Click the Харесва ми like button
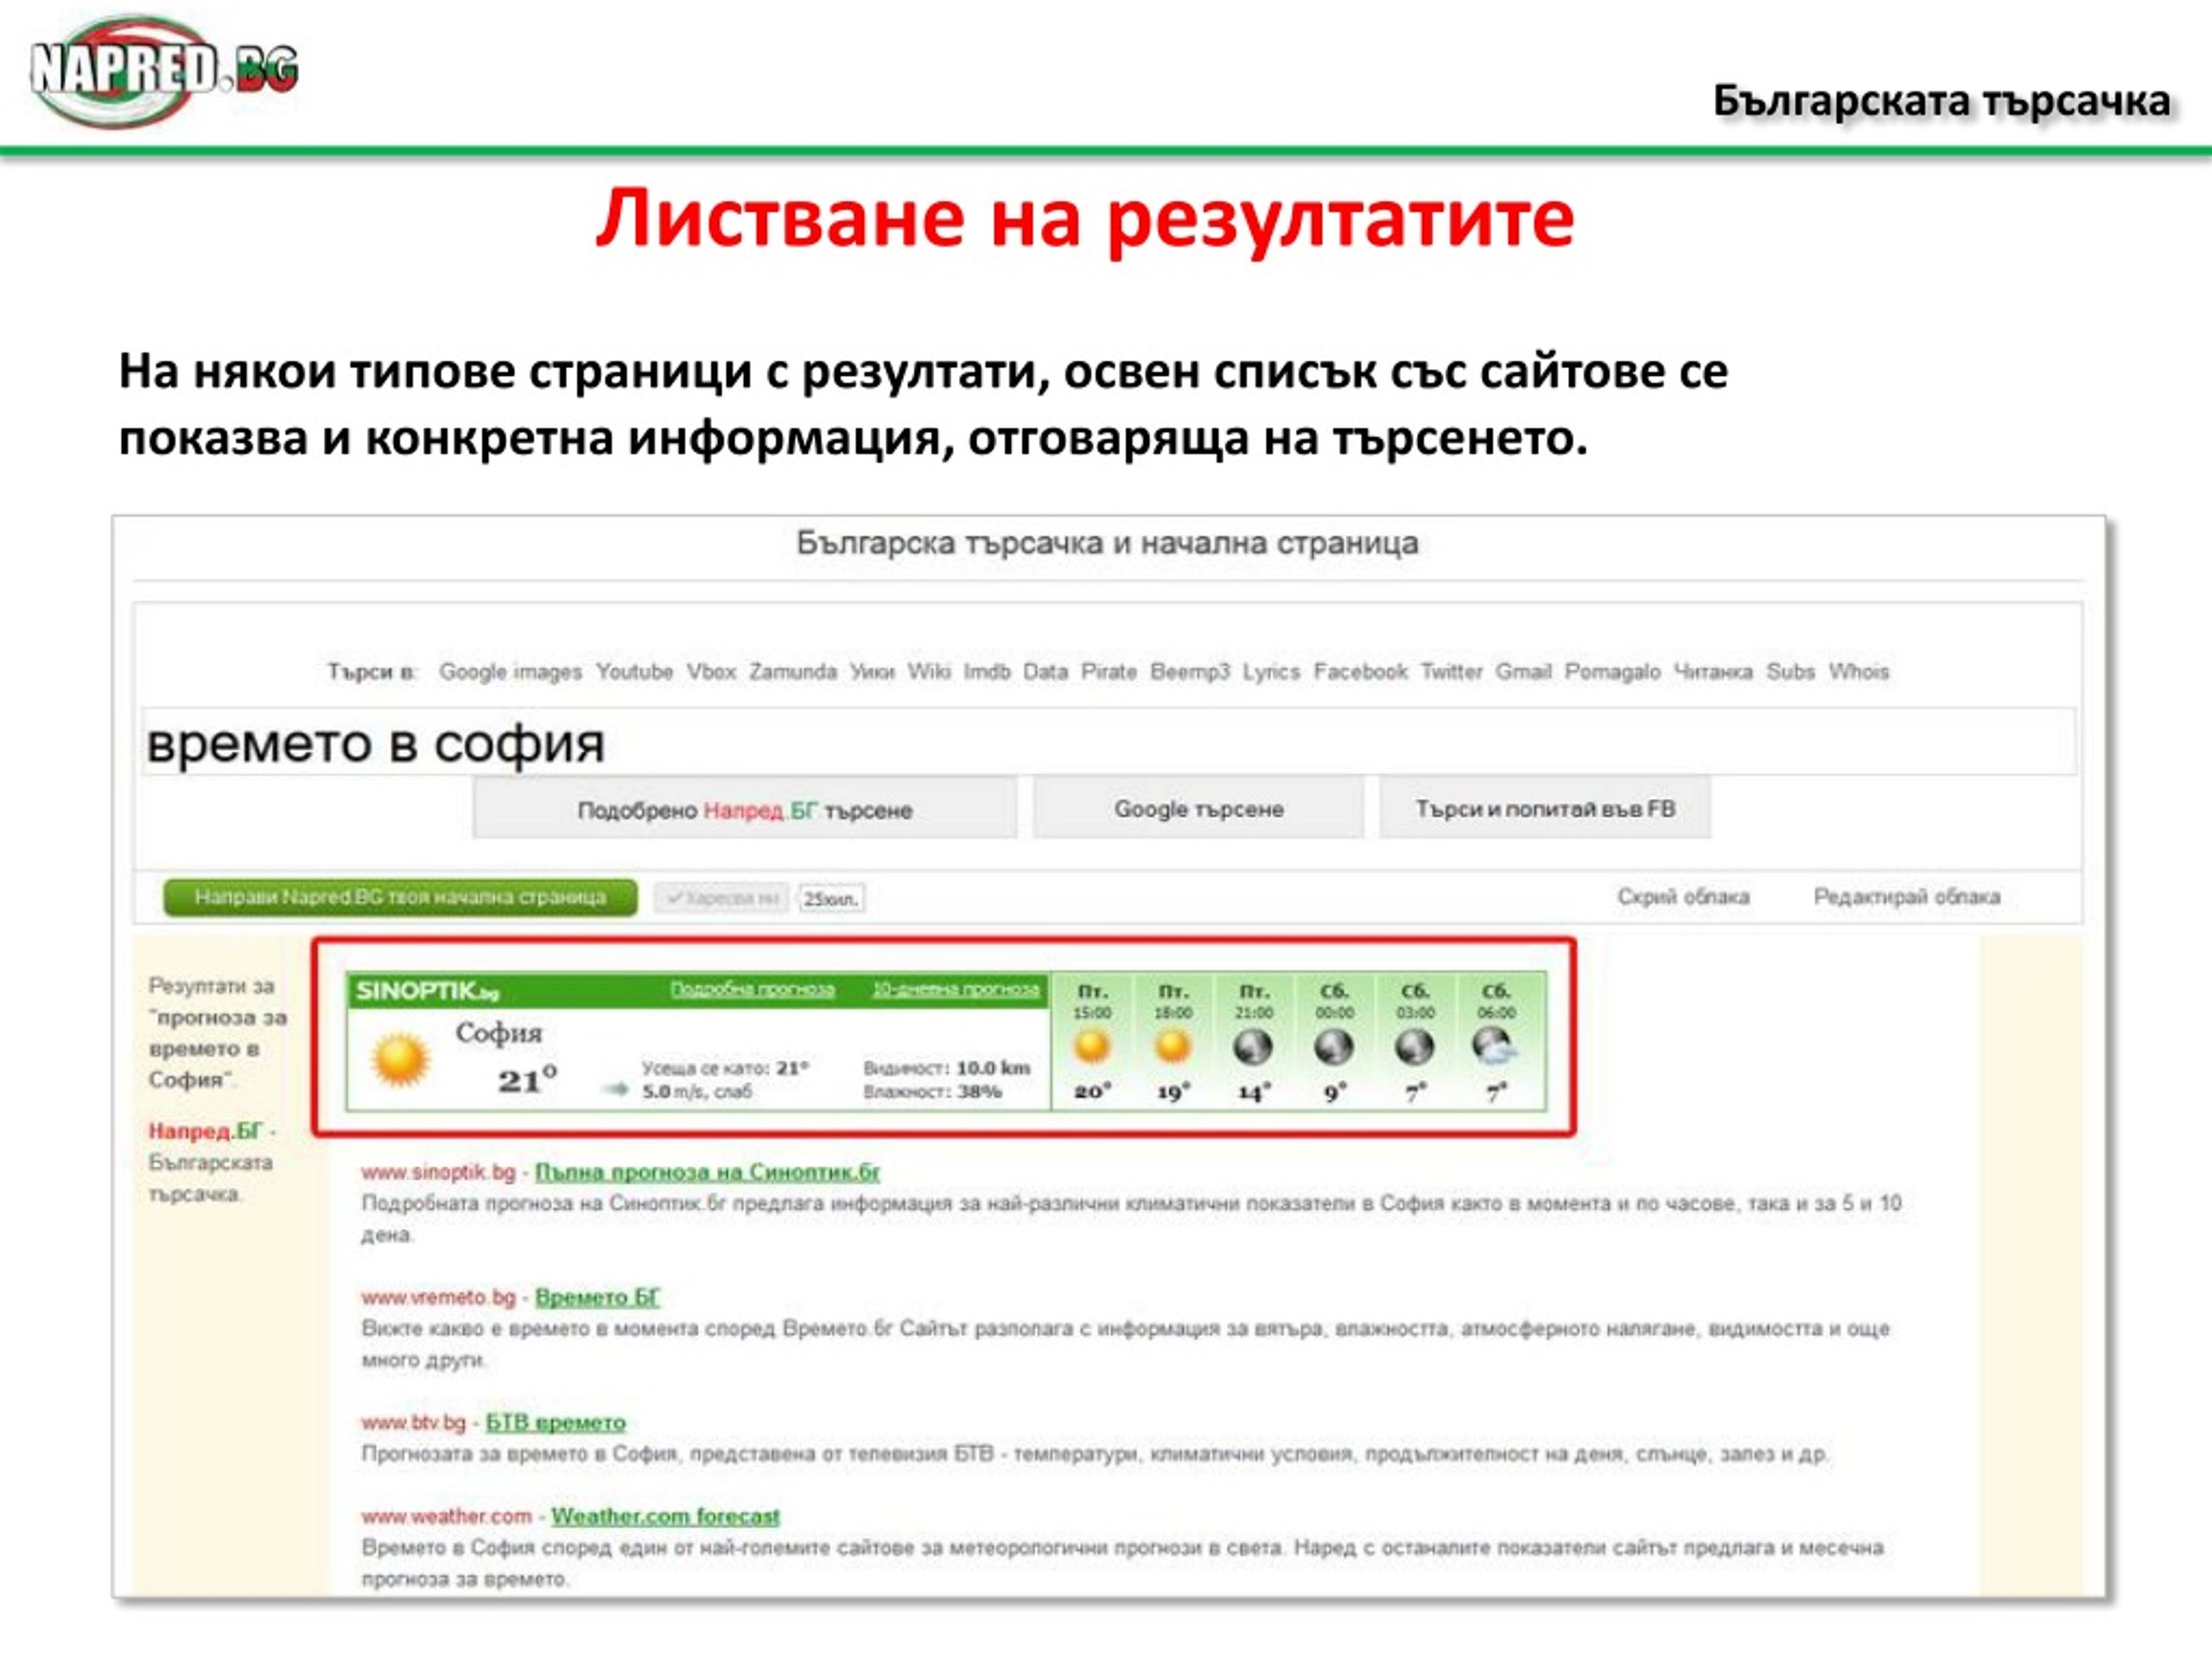 click(x=721, y=898)
